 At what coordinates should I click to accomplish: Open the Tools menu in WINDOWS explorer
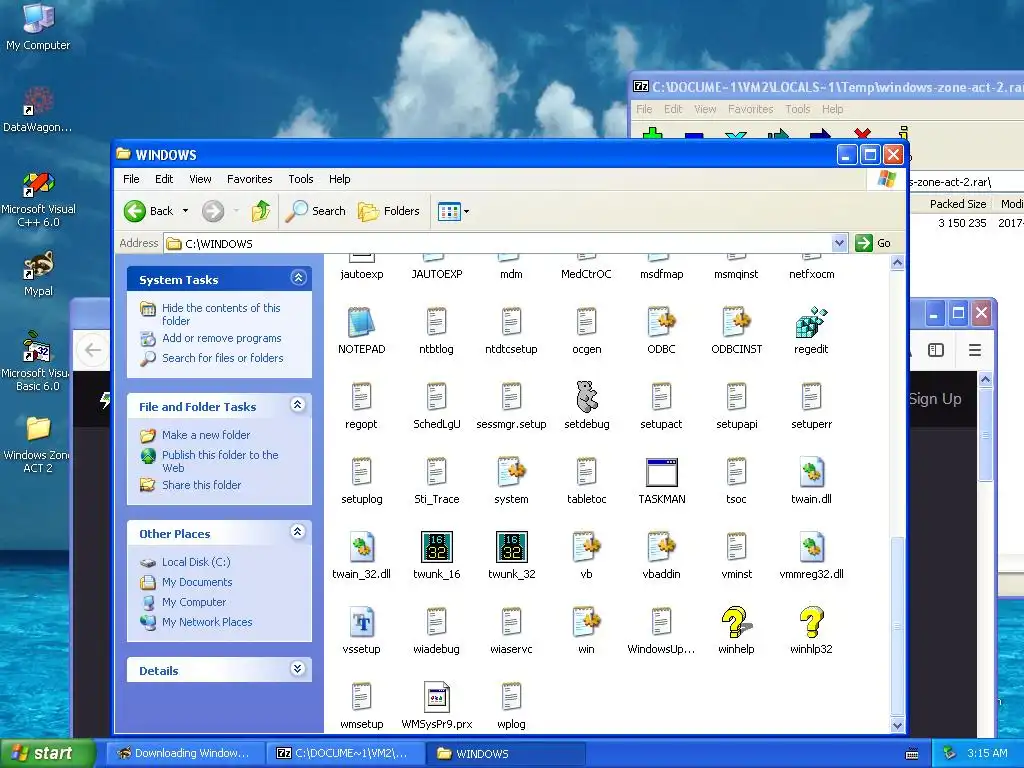pyautogui.click(x=300, y=179)
